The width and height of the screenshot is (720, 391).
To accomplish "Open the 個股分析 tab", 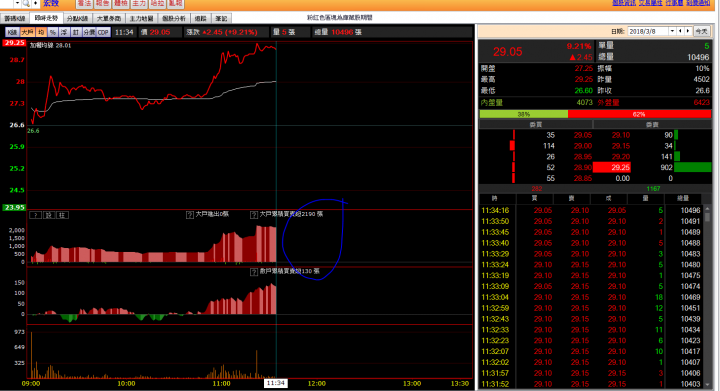I will coord(174,18).
